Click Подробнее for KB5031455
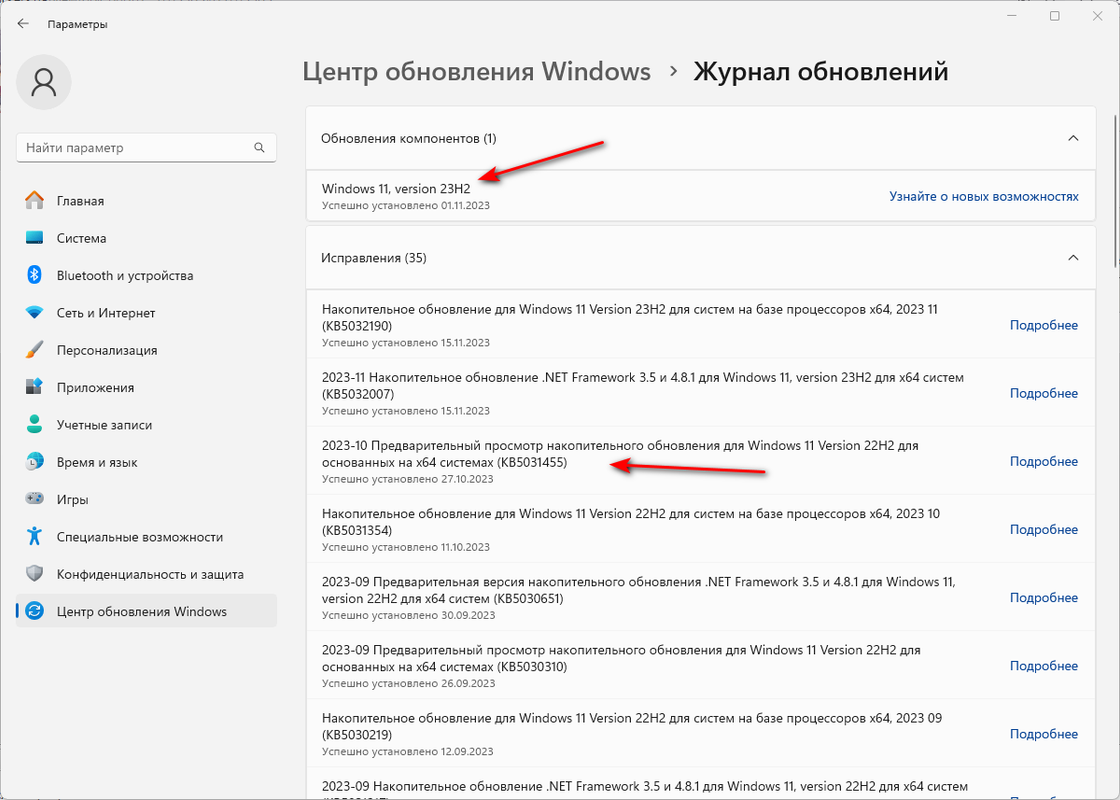 [x=1044, y=461]
